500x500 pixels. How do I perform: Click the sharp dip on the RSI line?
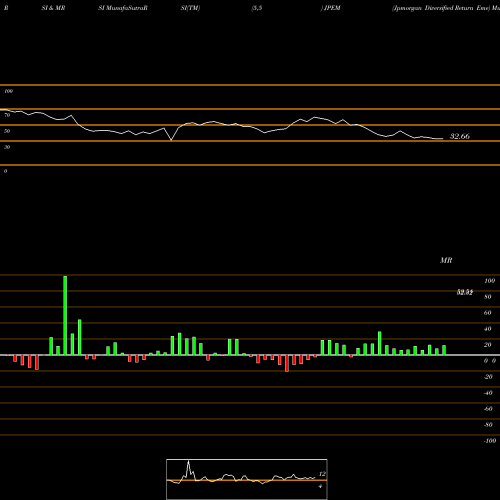pos(171,140)
